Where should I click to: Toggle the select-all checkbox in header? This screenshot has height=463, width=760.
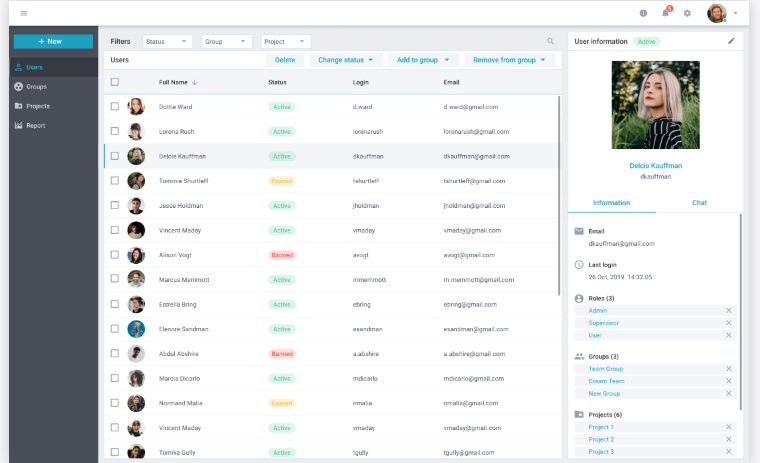[x=115, y=82]
